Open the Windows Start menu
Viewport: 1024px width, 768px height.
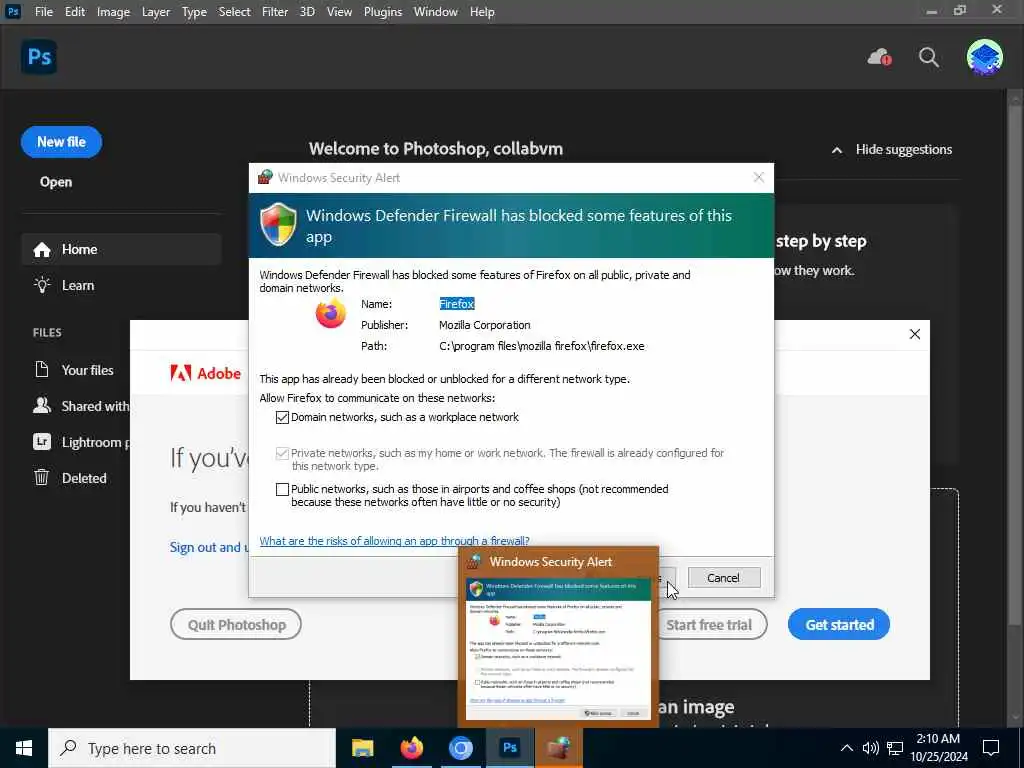(x=24, y=748)
